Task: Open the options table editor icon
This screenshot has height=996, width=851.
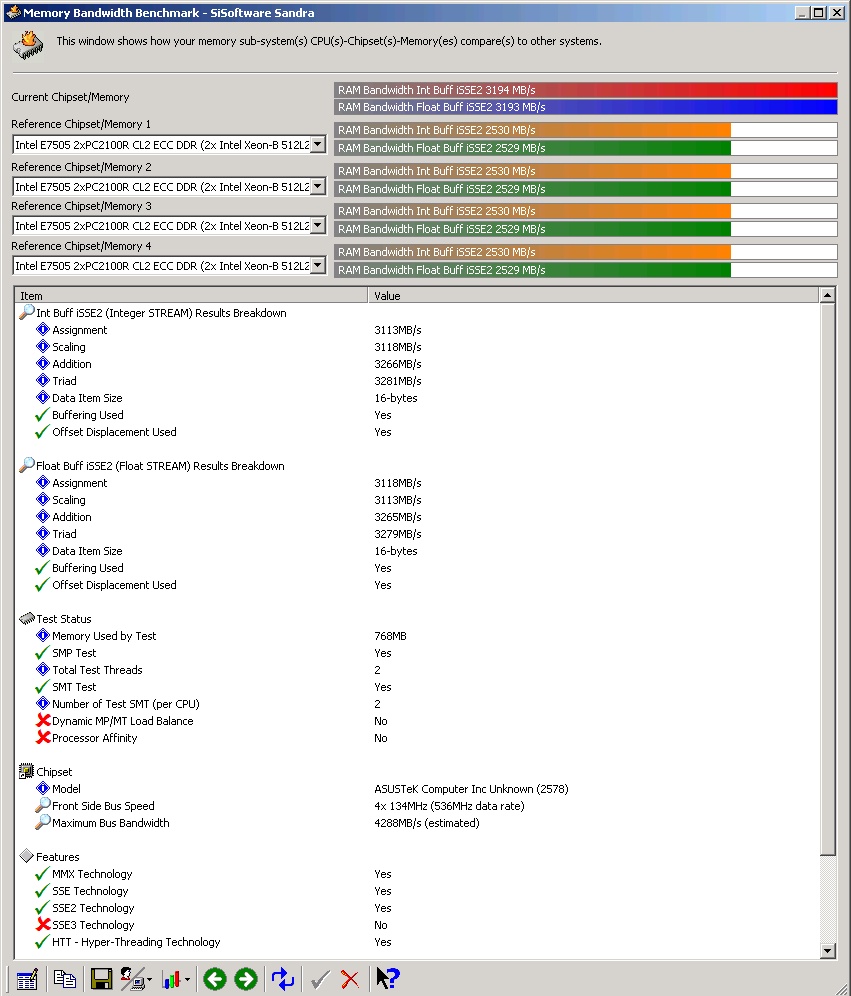Action: 27,979
